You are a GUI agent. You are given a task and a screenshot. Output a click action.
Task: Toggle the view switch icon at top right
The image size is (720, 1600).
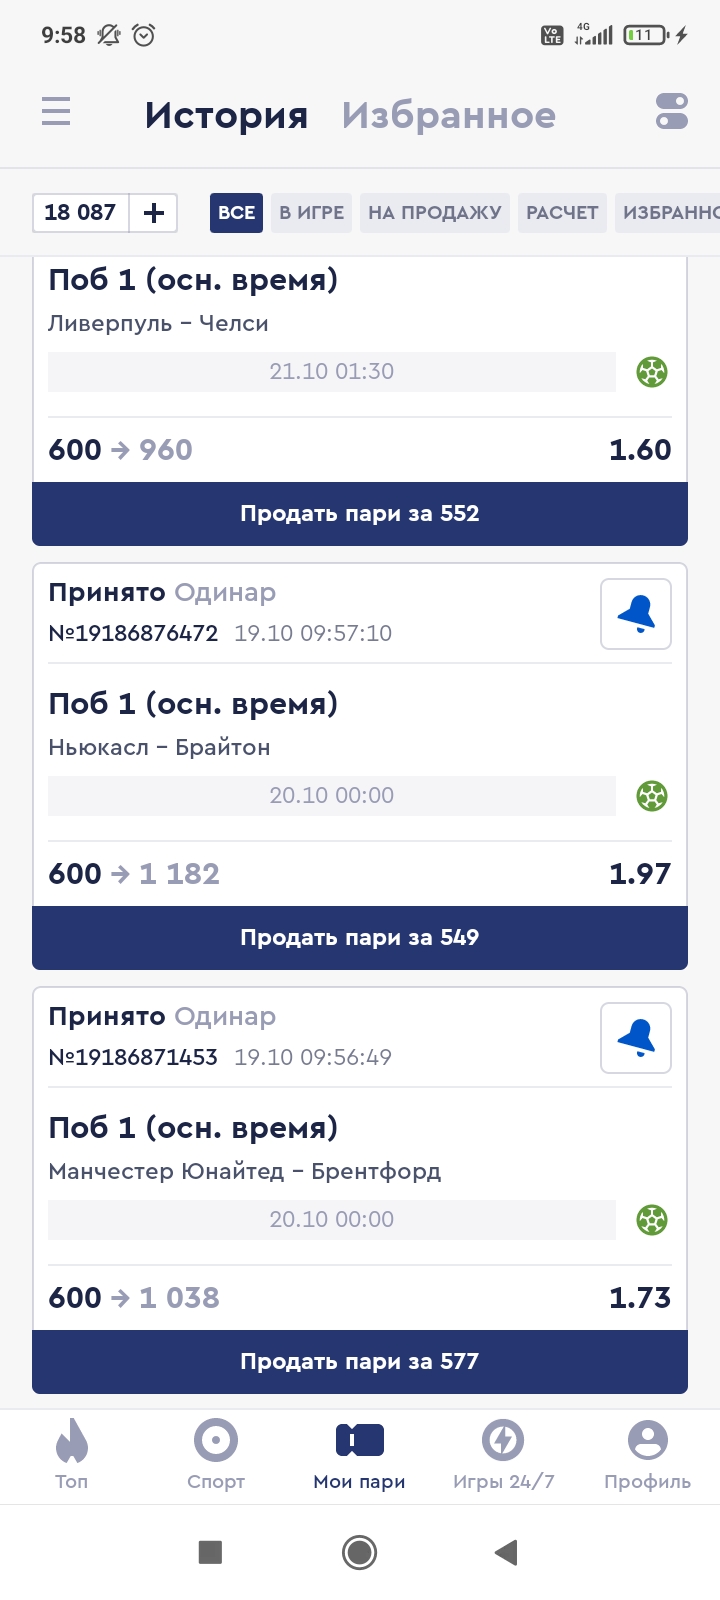coord(672,111)
